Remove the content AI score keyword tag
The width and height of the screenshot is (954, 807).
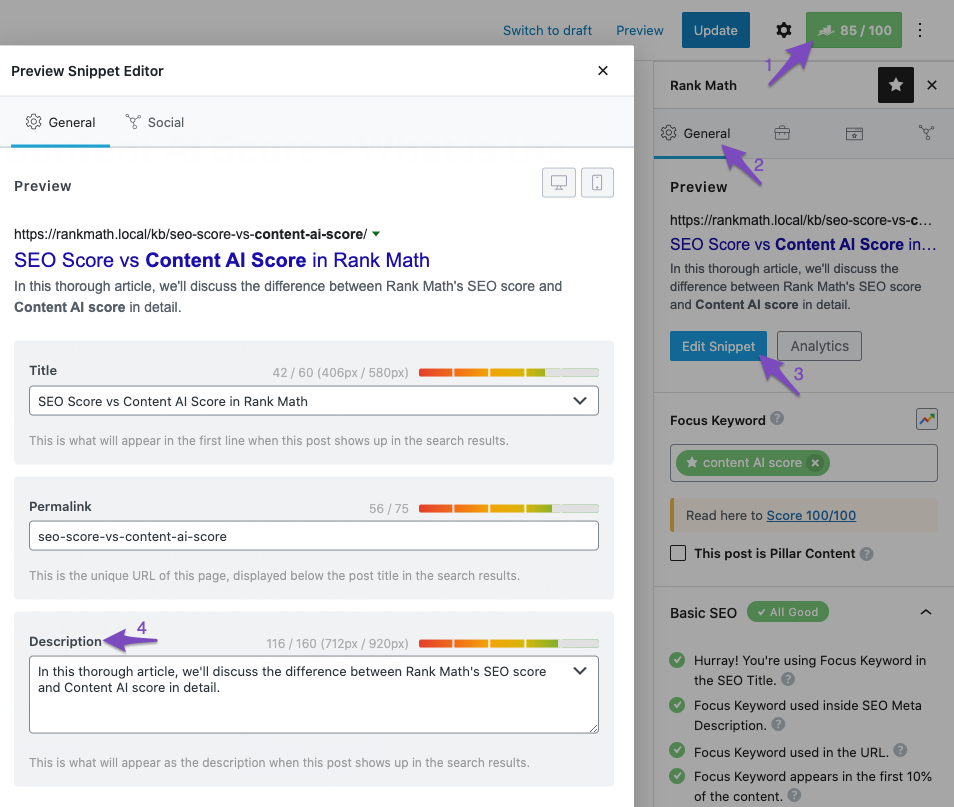[815, 463]
